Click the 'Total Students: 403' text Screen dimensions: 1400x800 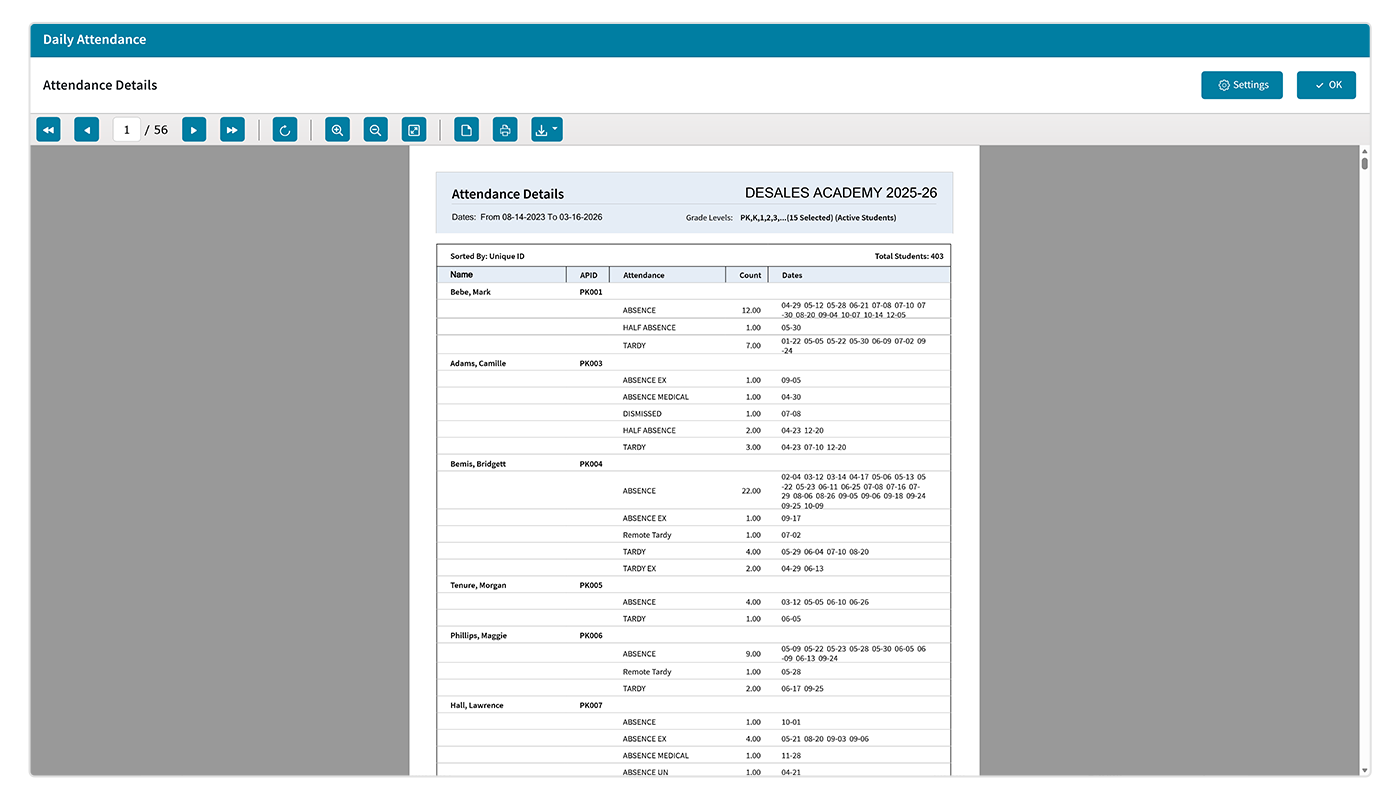909,256
